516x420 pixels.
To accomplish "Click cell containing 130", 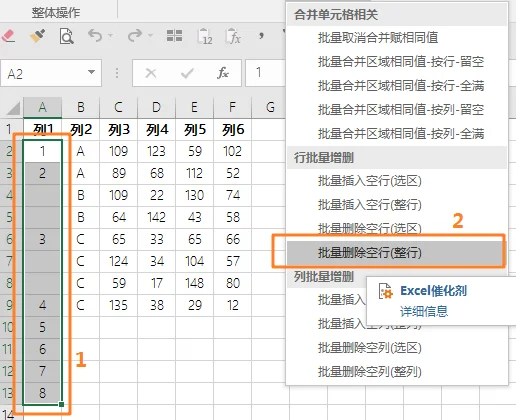I will pyautogui.click(x=194, y=195).
